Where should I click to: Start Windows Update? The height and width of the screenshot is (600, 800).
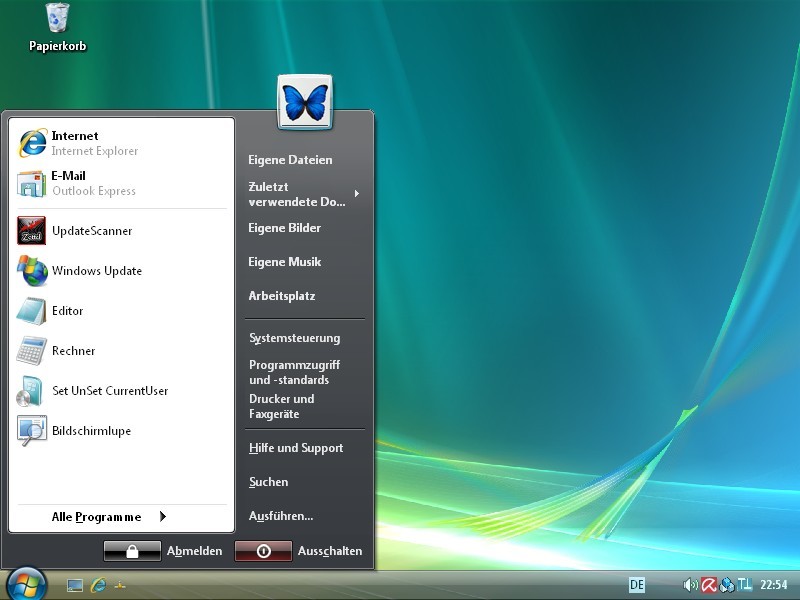tap(95, 271)
